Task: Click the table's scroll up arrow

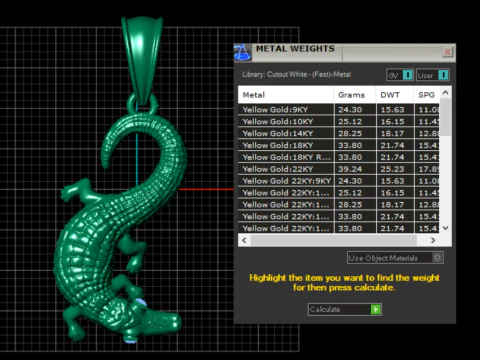Action: pyautogui.click(x=446, y=92)
